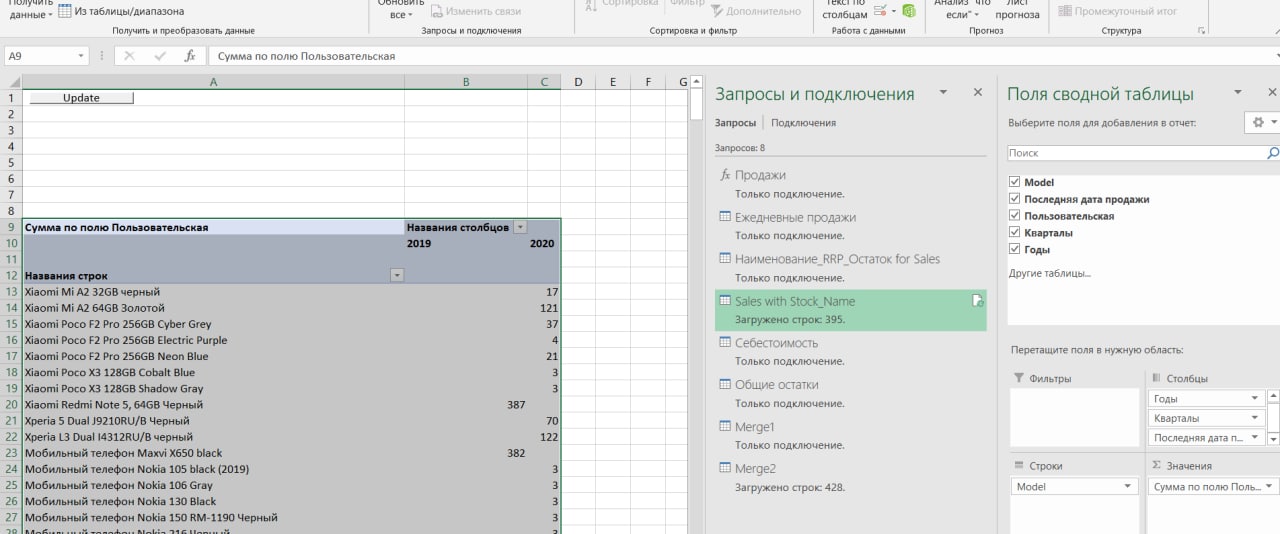Open Поля сводной таблицы pane options arrow
This screenshot has height=534, width=1280.
click(x=1238, y=92)
